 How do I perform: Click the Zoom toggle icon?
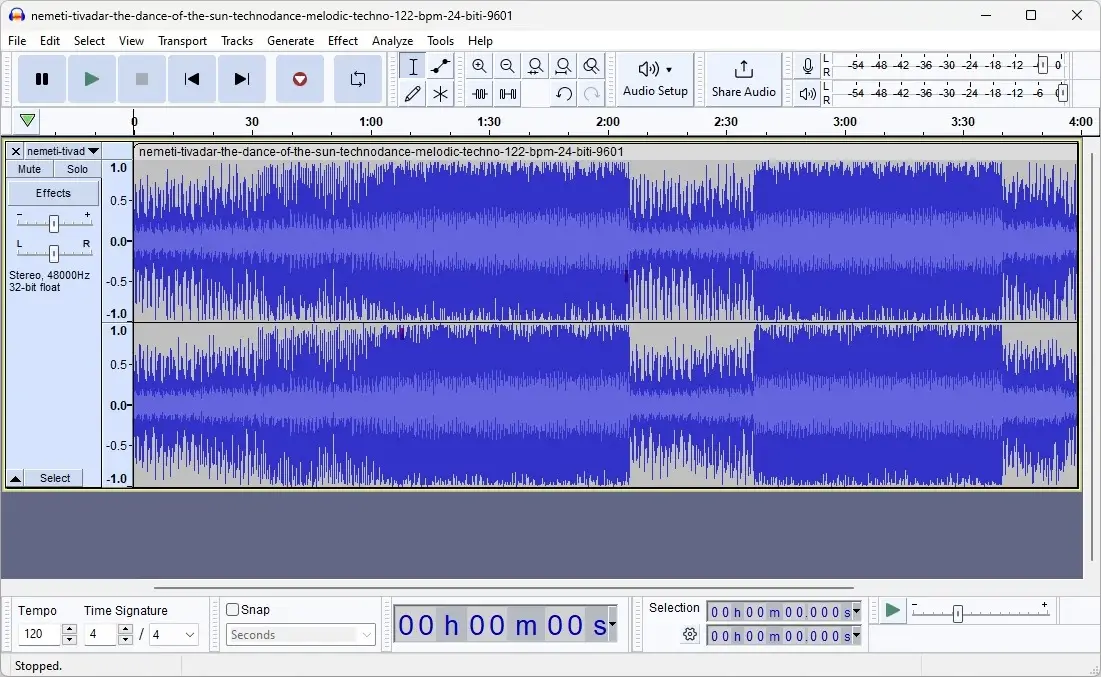[591, 66]
